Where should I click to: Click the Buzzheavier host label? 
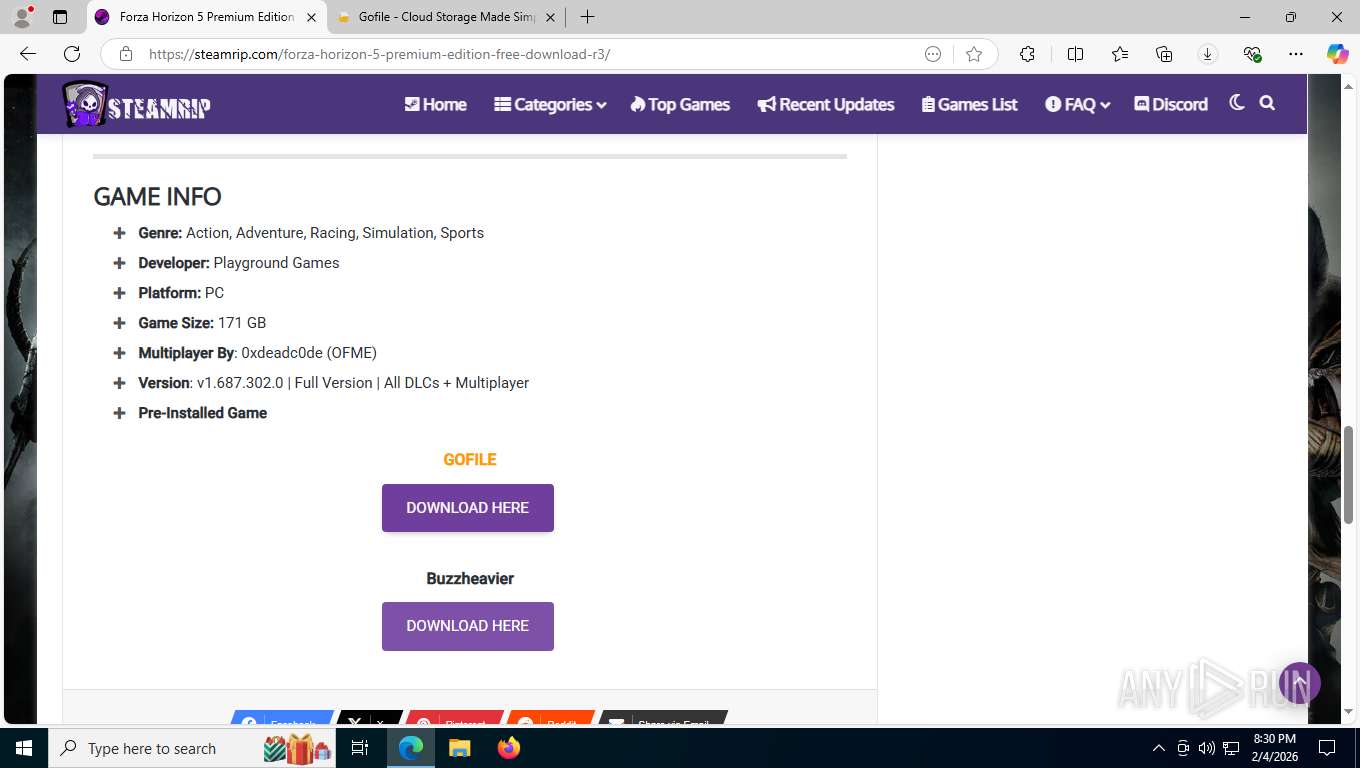(470, 579)
